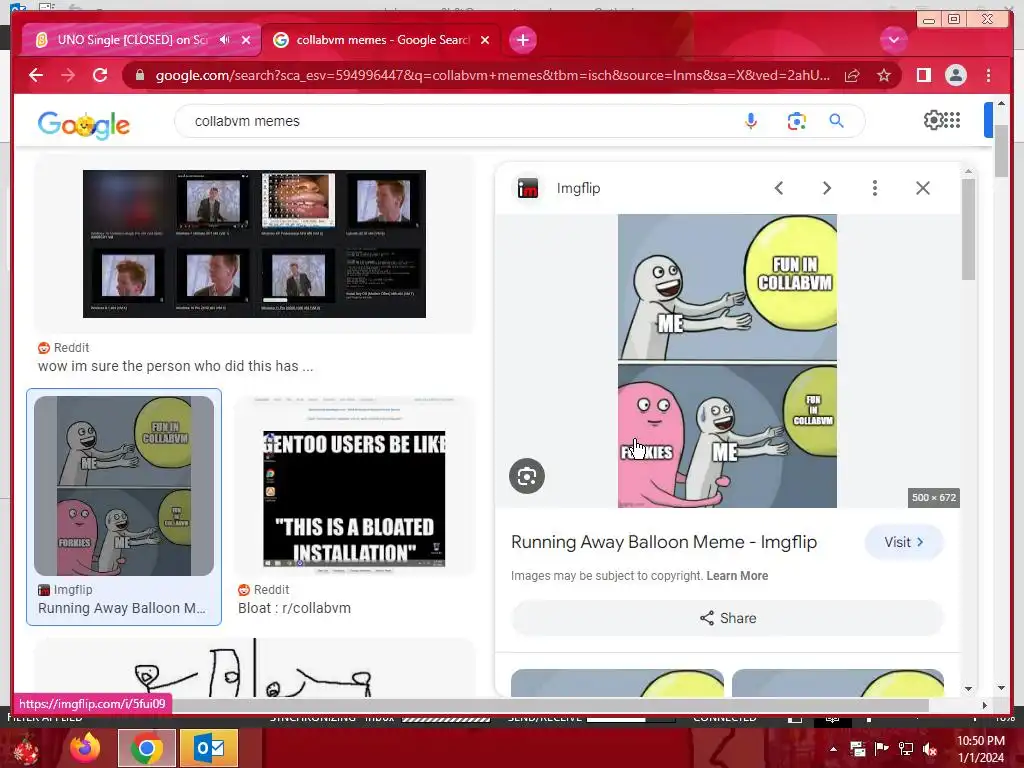Open the Google apps grid
This screenshot has height=768, width=1024.
click(x=952, y=120)
